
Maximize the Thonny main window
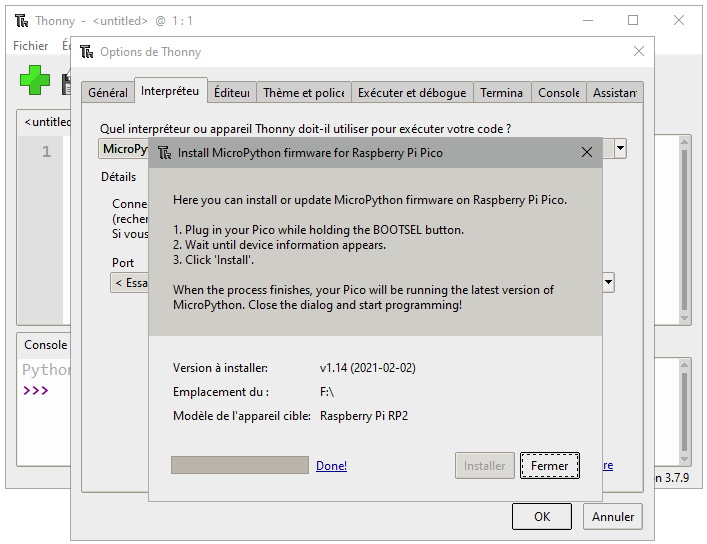(x=633, y=21)
